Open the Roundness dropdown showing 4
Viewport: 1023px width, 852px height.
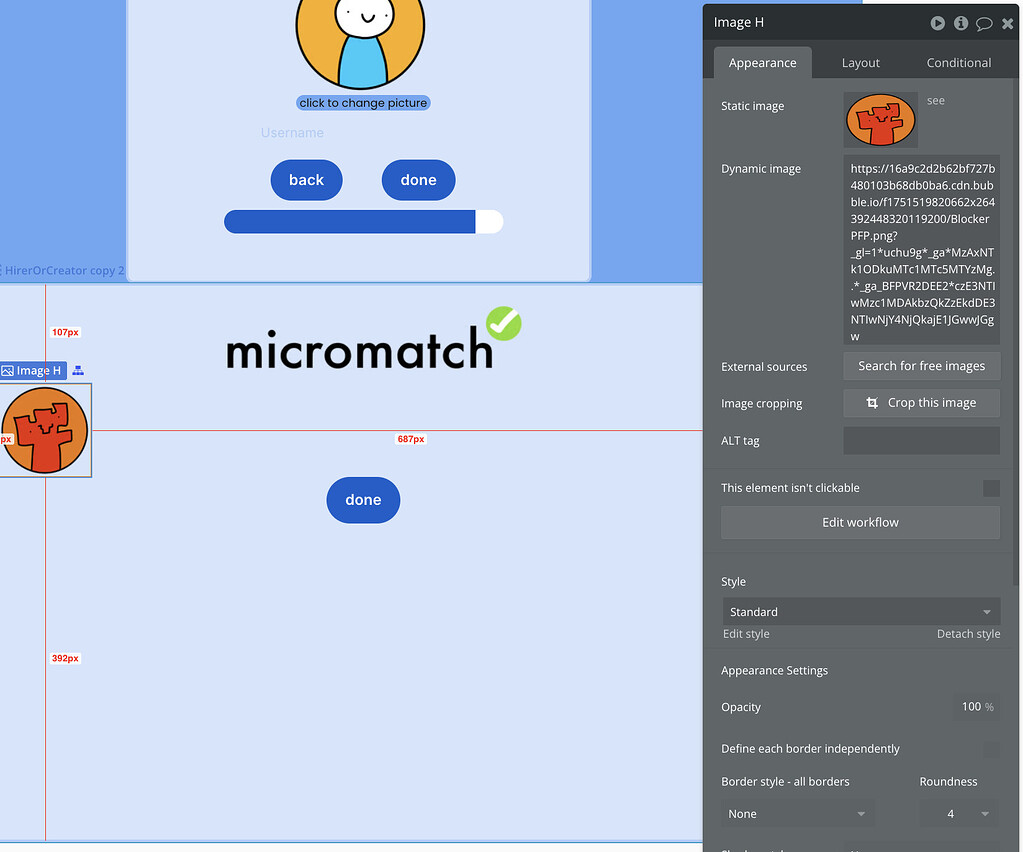957,813
